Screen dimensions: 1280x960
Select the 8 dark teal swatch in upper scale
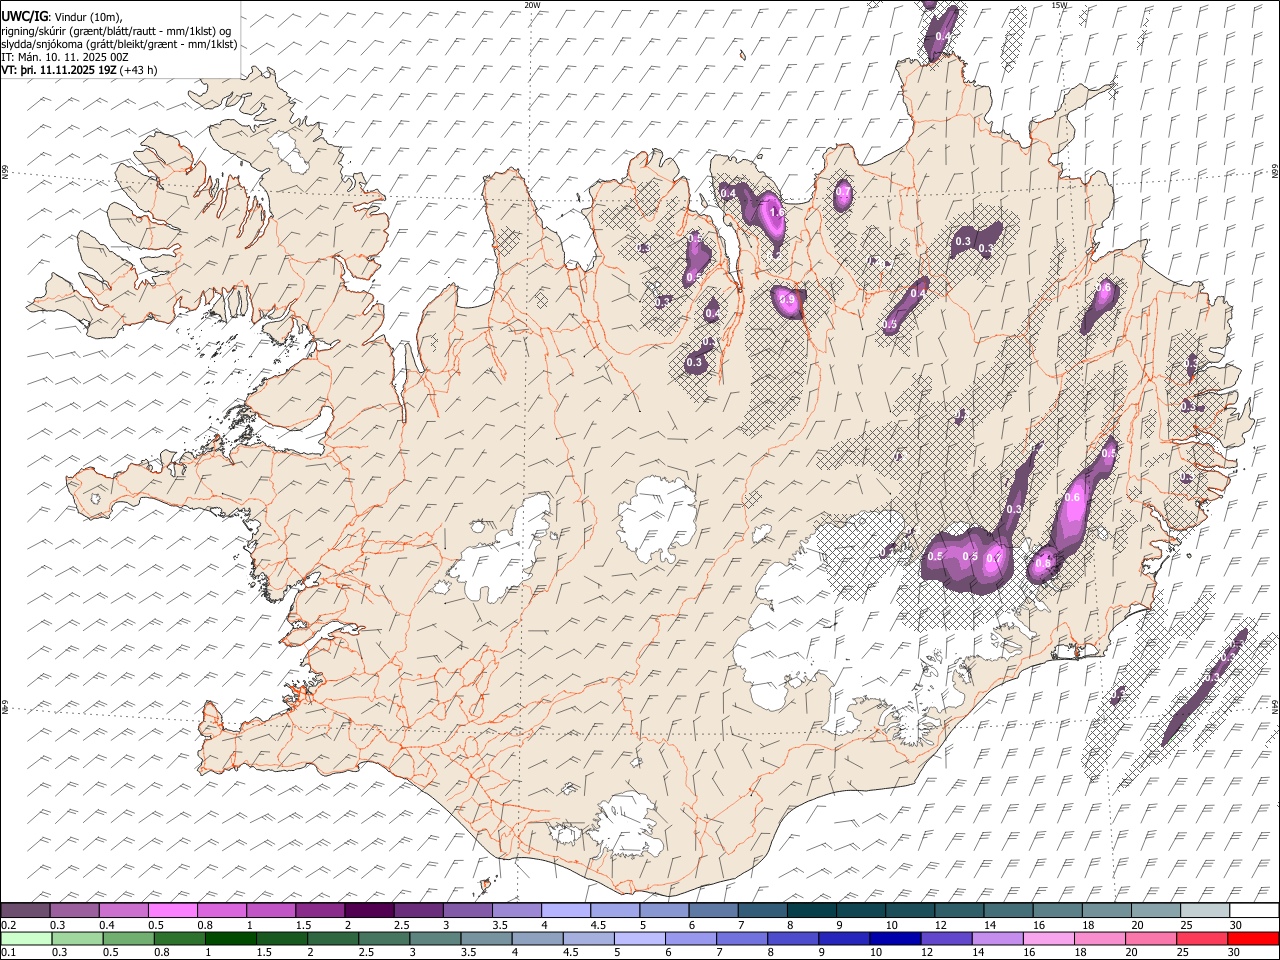[x=811, y=910]
